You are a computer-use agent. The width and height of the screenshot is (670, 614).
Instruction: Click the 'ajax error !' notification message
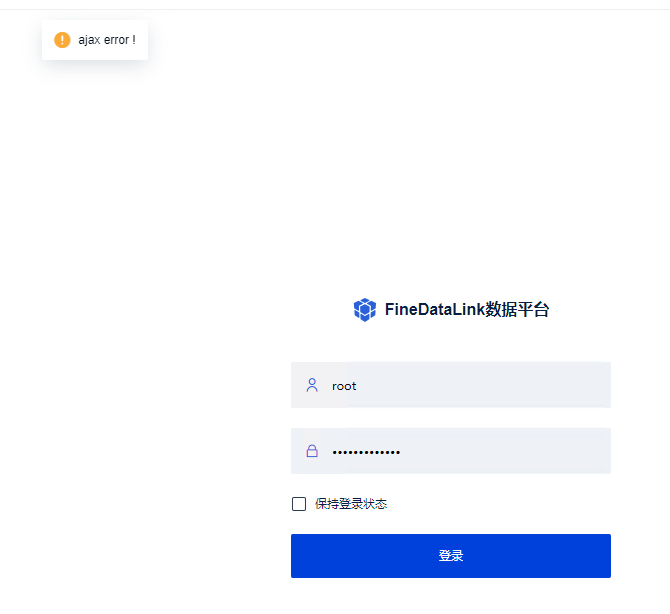pos(107,40)
